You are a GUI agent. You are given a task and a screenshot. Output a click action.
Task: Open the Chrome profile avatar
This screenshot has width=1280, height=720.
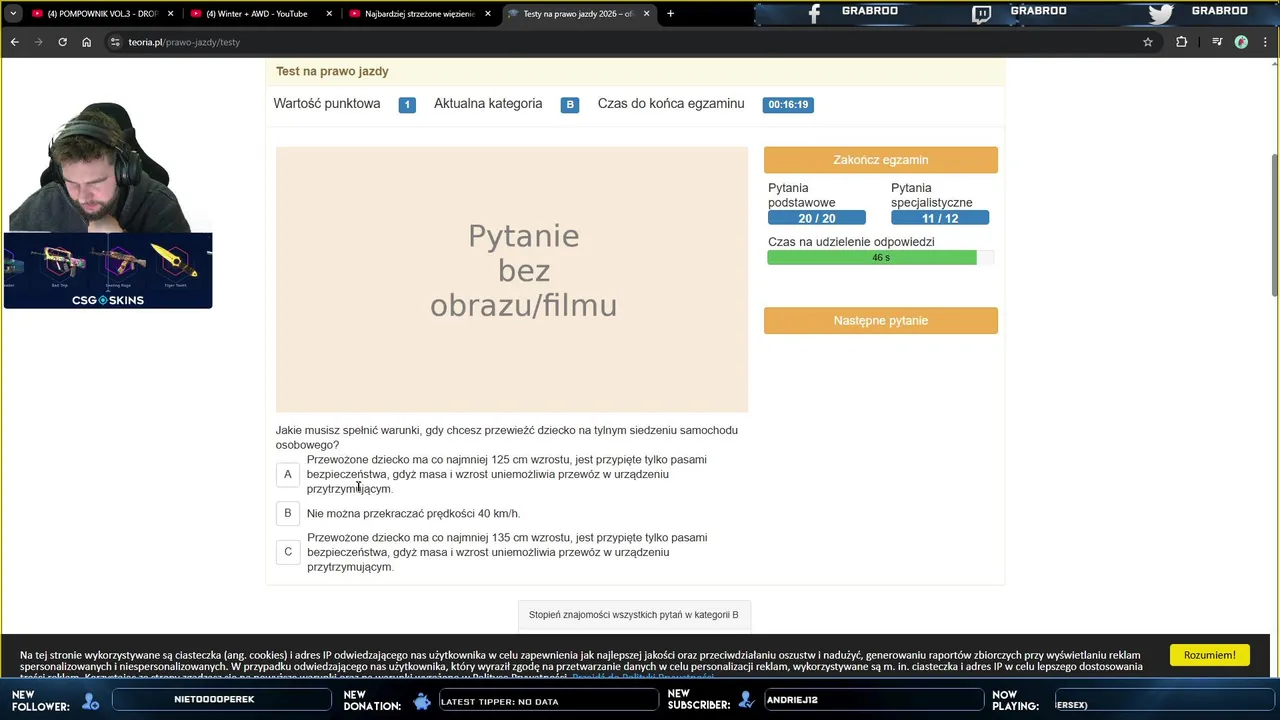coord(1241,42)
